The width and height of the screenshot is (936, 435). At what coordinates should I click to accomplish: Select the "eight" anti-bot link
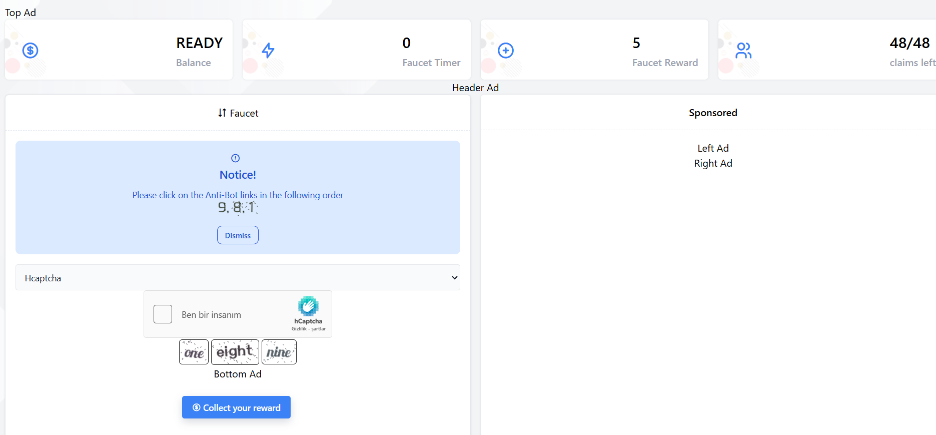pos(234,352)
